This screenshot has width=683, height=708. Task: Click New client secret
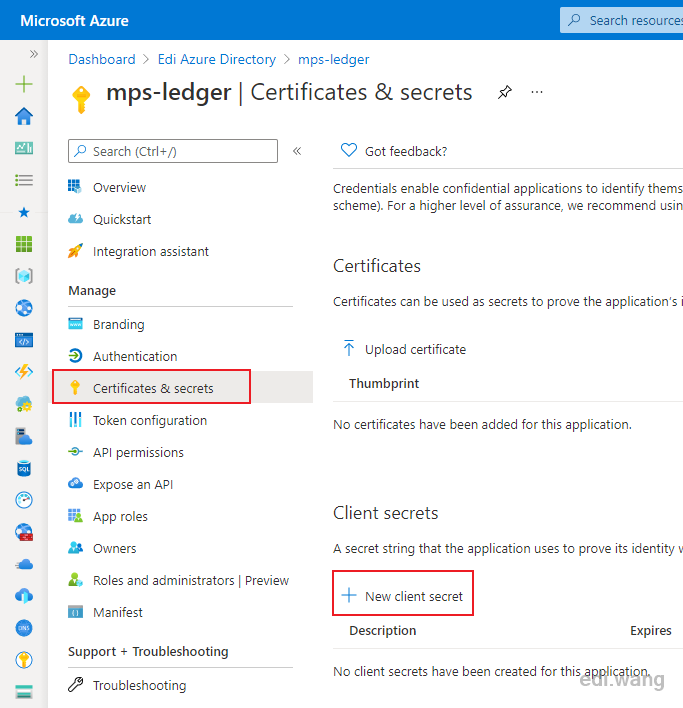click(403, 596)
